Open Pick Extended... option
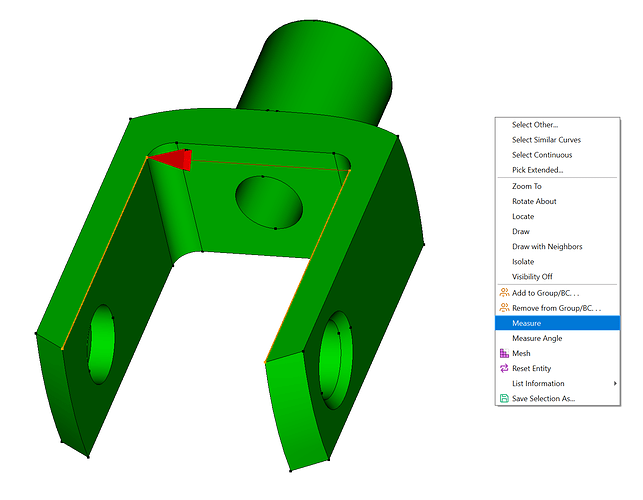Screen dimensions: 643x500 coord(557,170)
